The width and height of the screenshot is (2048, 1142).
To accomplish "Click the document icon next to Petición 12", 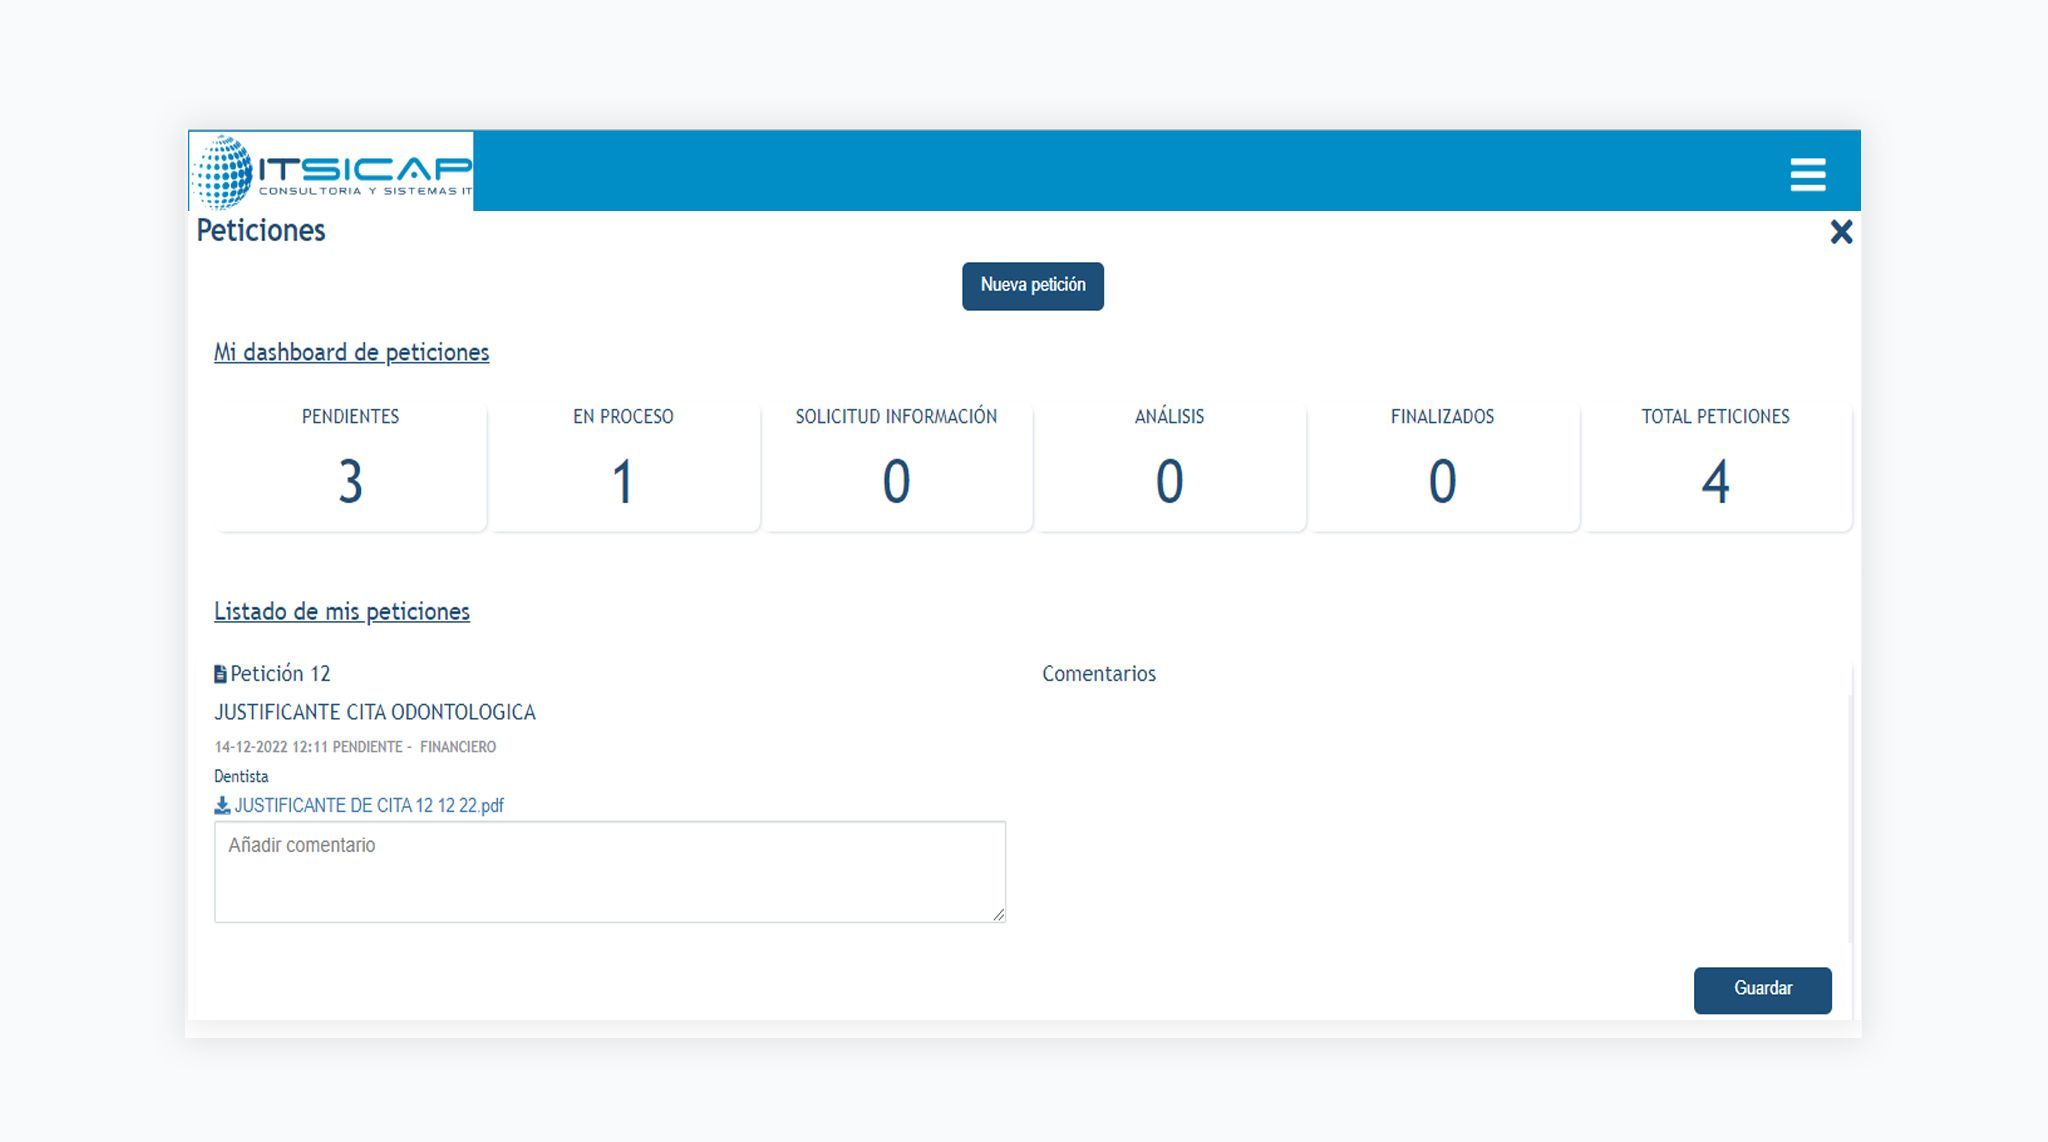I will (220, 674).
